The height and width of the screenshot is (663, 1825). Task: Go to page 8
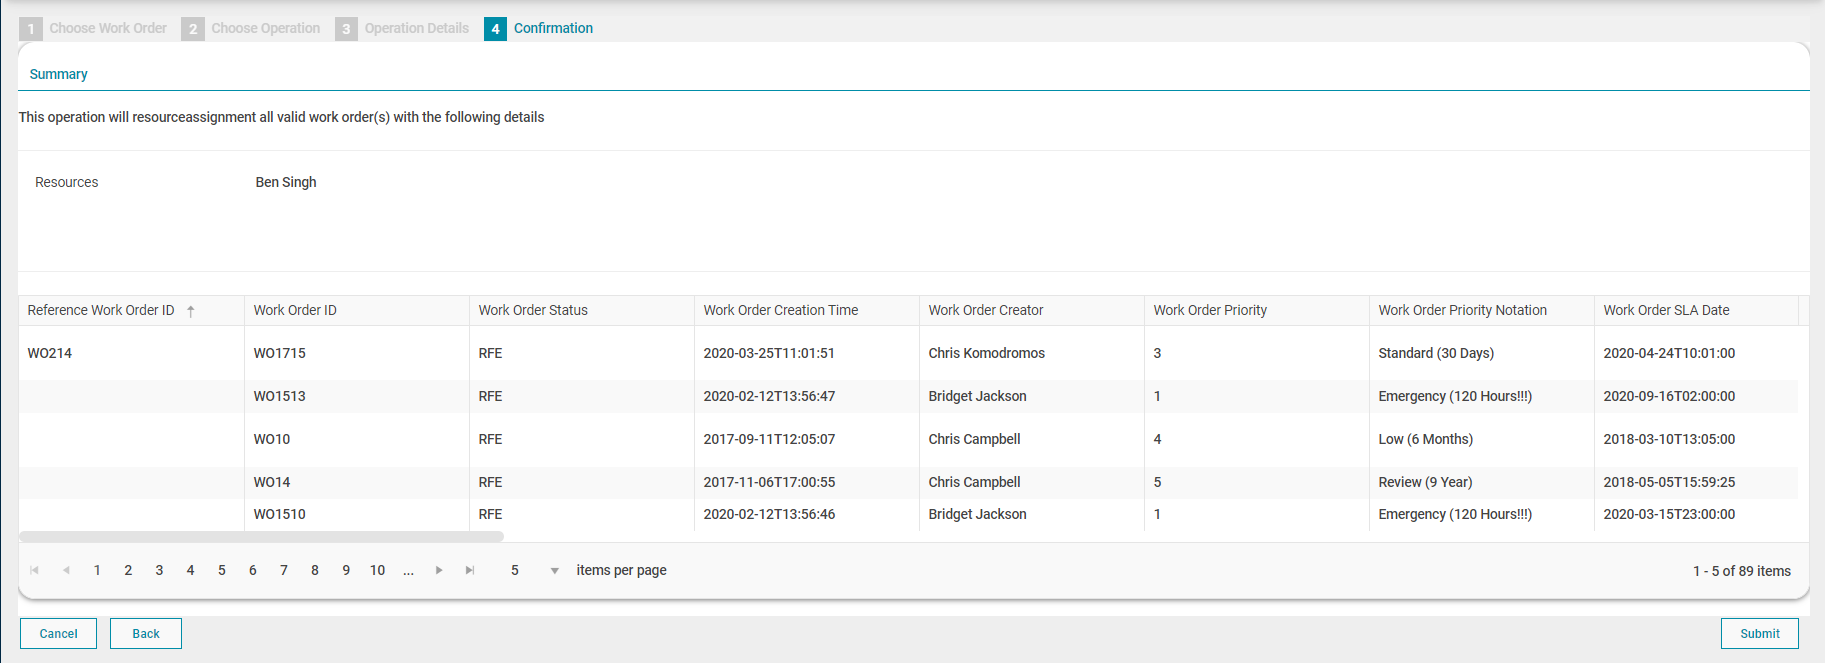315,570
